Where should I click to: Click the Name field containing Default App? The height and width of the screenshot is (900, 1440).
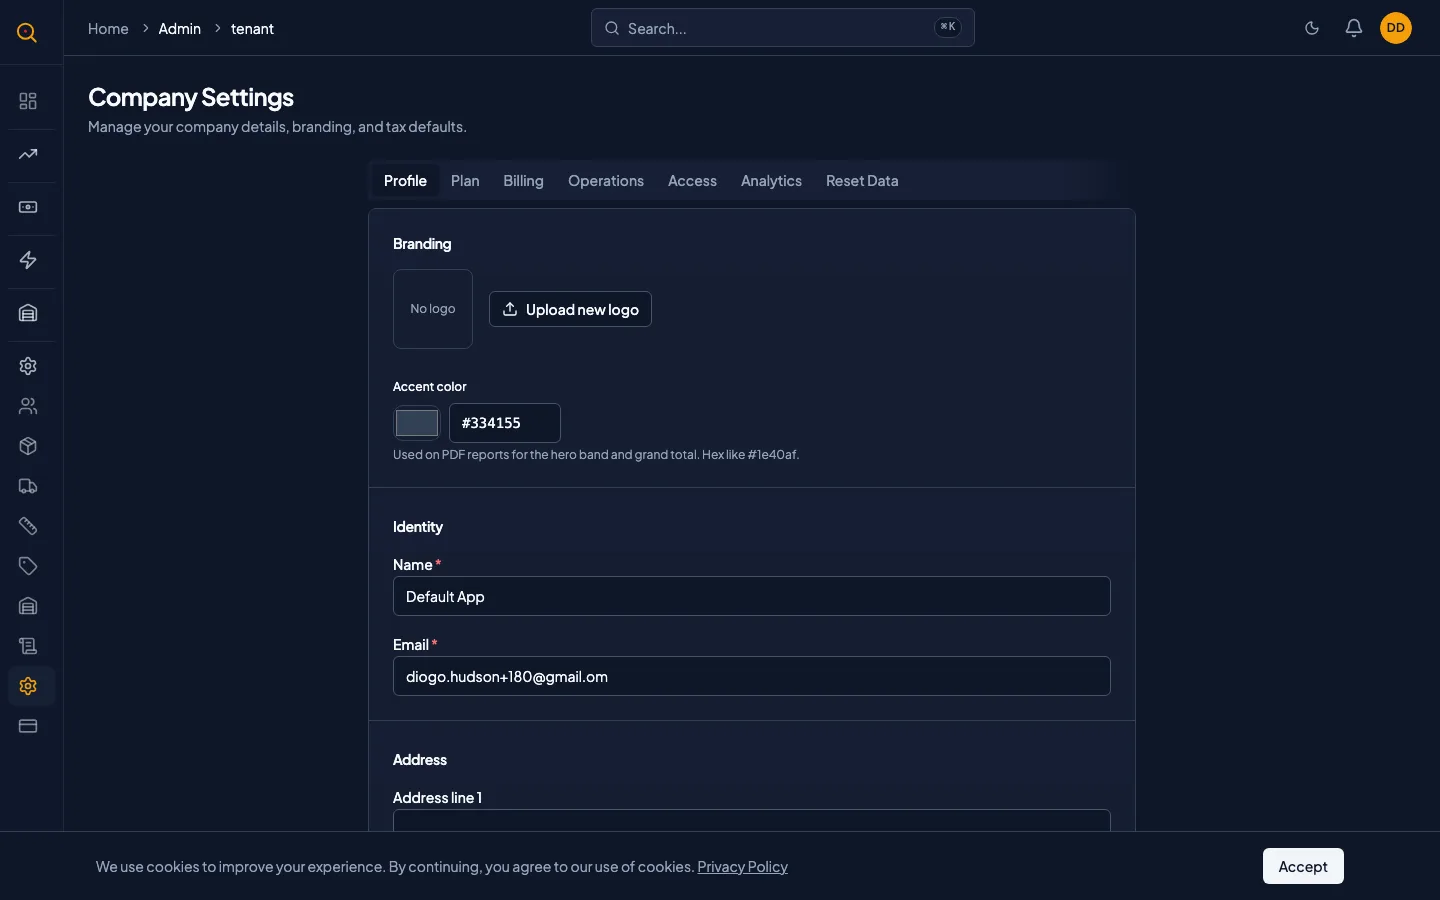(752, 596)
